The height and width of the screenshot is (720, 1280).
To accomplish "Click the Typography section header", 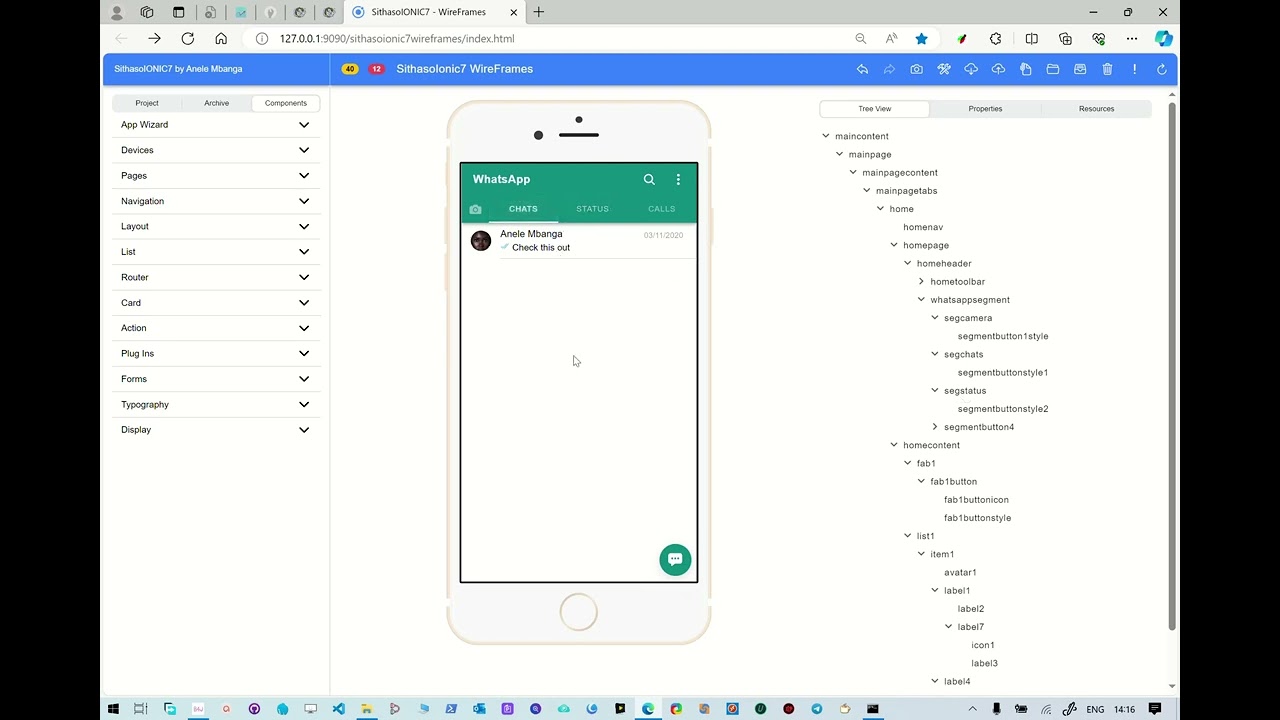I will 216,404.
